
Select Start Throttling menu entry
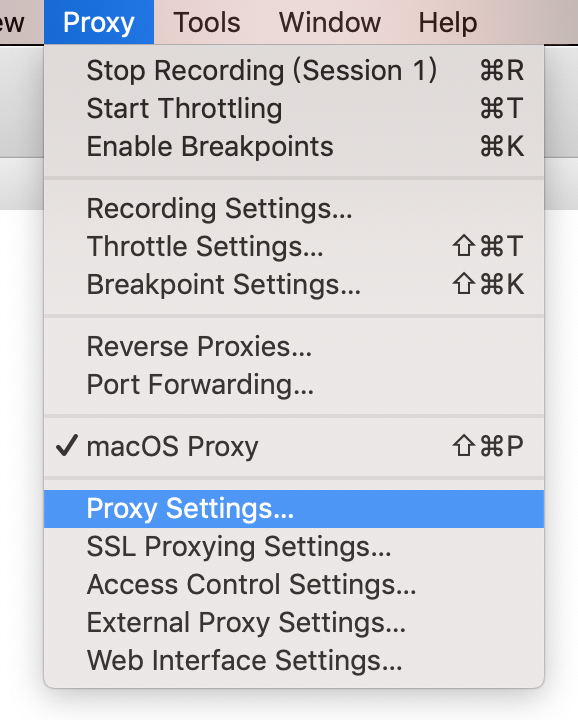[294, 108]
